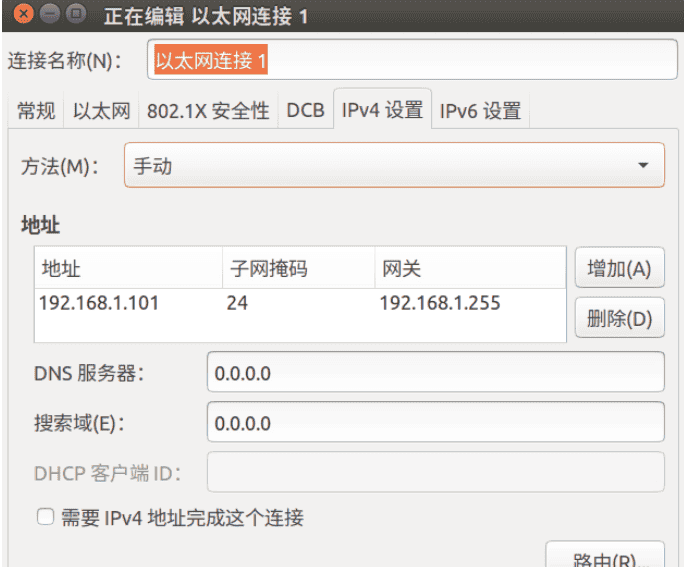Go to the 802.1X 安全性 tab
This screenshot has height=567, width=684.
pos(208,110)
